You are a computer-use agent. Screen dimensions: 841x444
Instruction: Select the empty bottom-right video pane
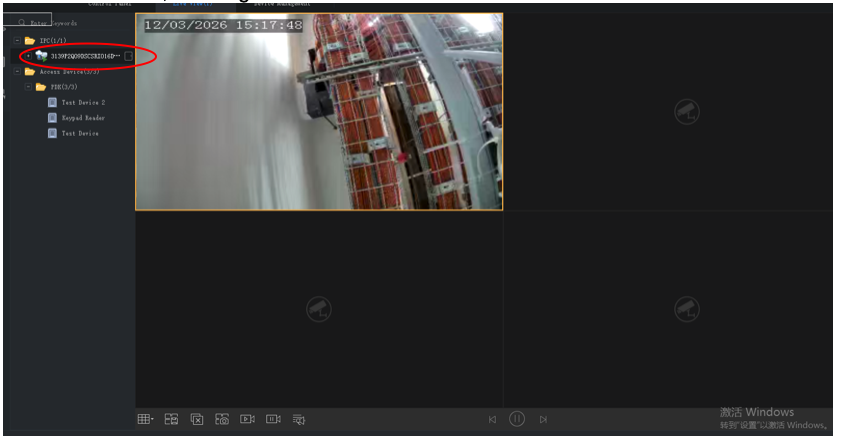668,309
